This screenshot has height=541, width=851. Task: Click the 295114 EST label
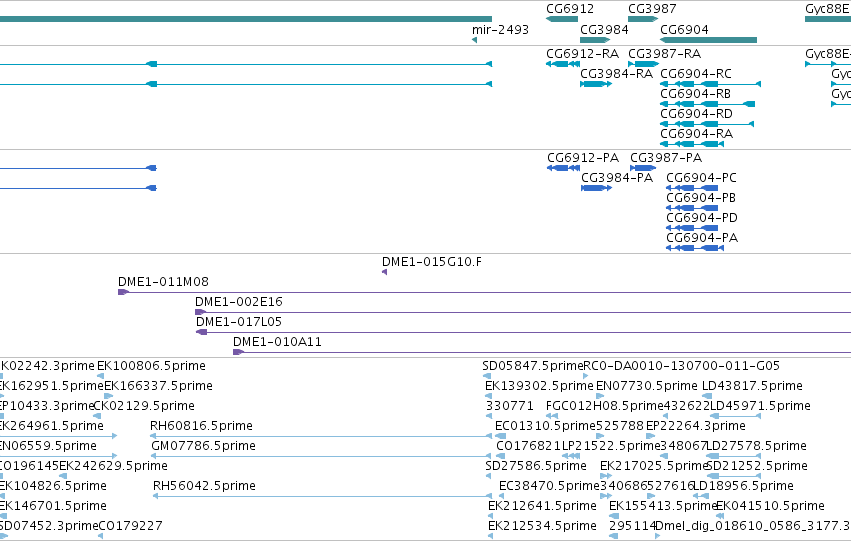(633, 526)
